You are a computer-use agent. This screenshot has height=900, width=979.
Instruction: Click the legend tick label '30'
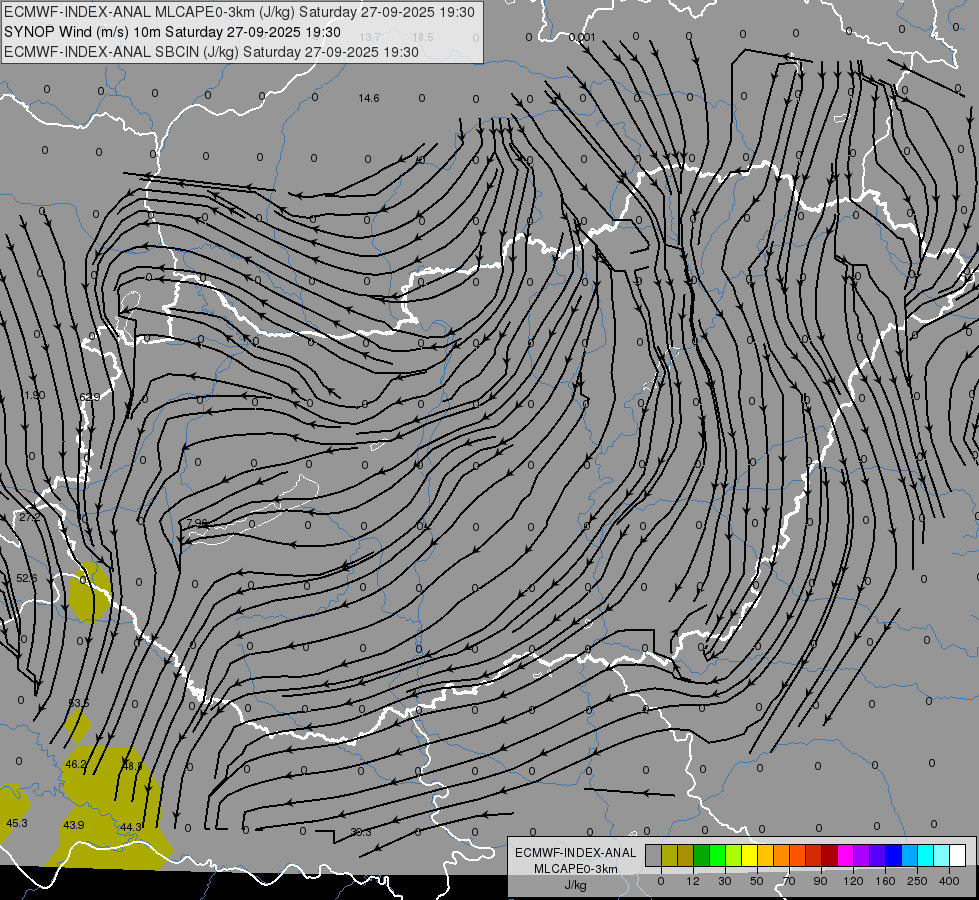724,881
